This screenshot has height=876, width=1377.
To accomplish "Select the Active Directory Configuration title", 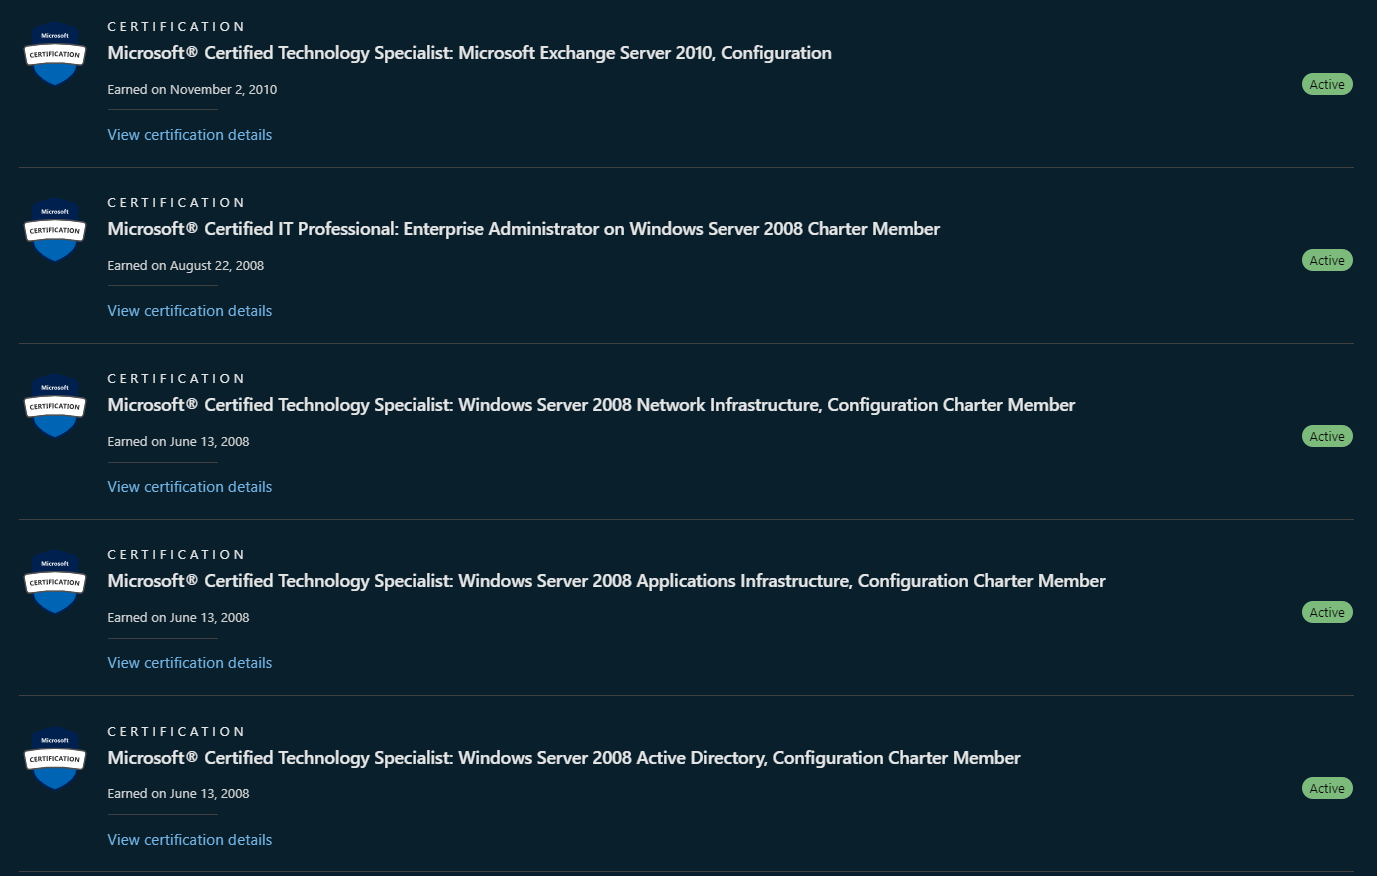I will click(564, 758).
